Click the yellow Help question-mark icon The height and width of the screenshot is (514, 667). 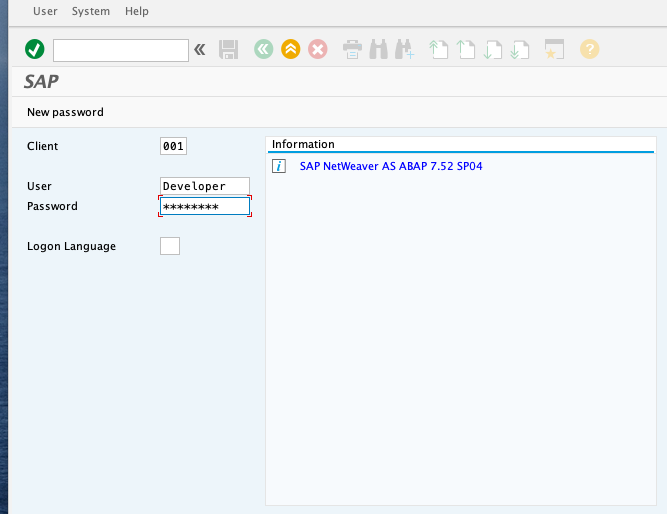point(590,49)
